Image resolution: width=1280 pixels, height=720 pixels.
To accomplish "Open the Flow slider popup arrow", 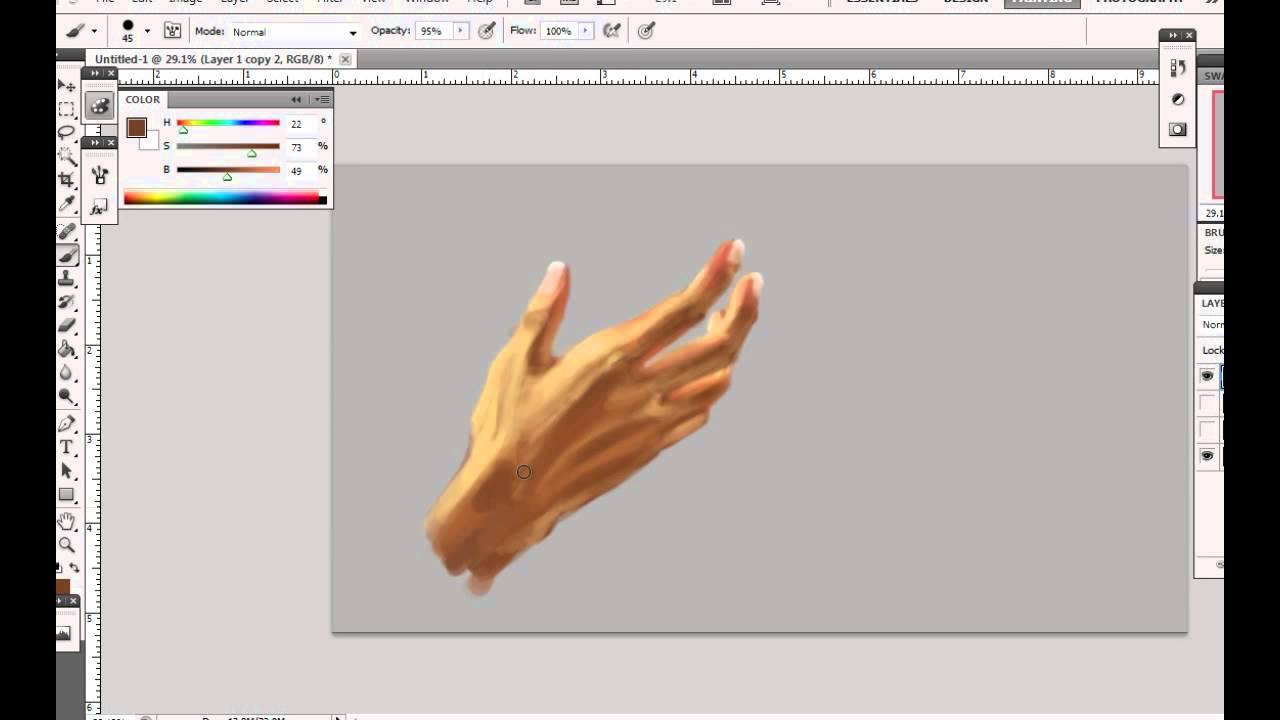I will [x=588, y=31].
